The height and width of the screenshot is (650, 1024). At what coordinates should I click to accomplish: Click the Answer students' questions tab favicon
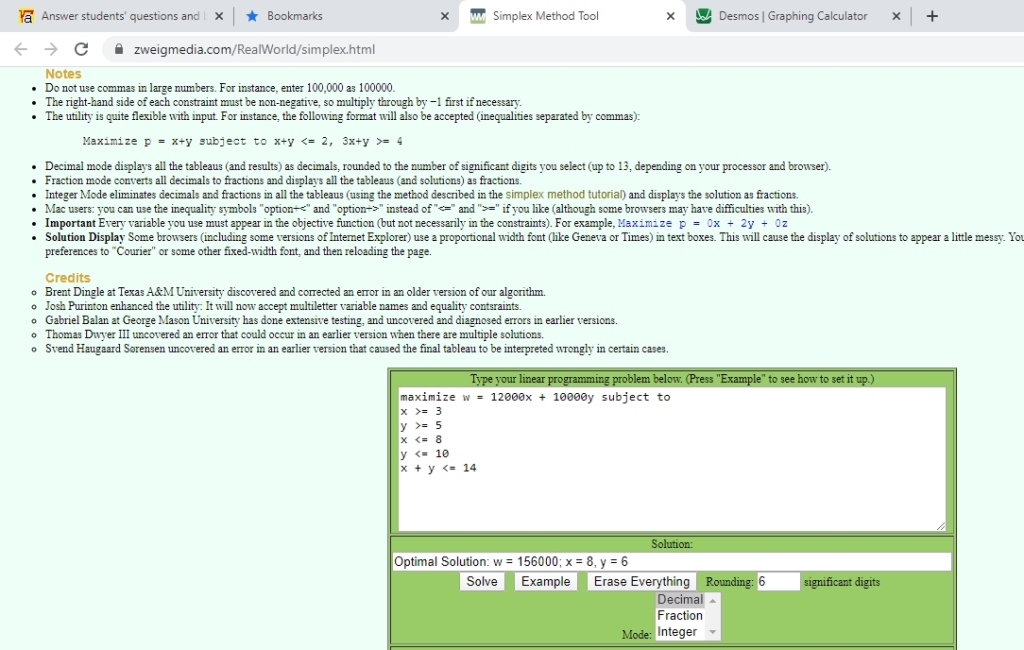(26, 16)
